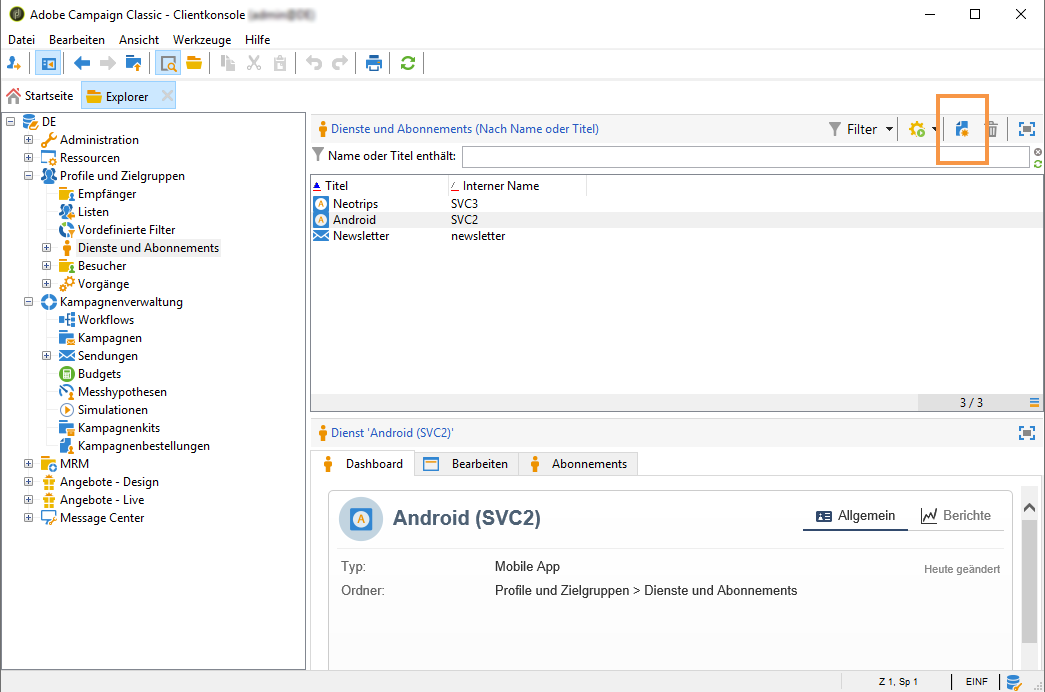
Task: Switch to the Startseite tab
Action: pos(41,96)
